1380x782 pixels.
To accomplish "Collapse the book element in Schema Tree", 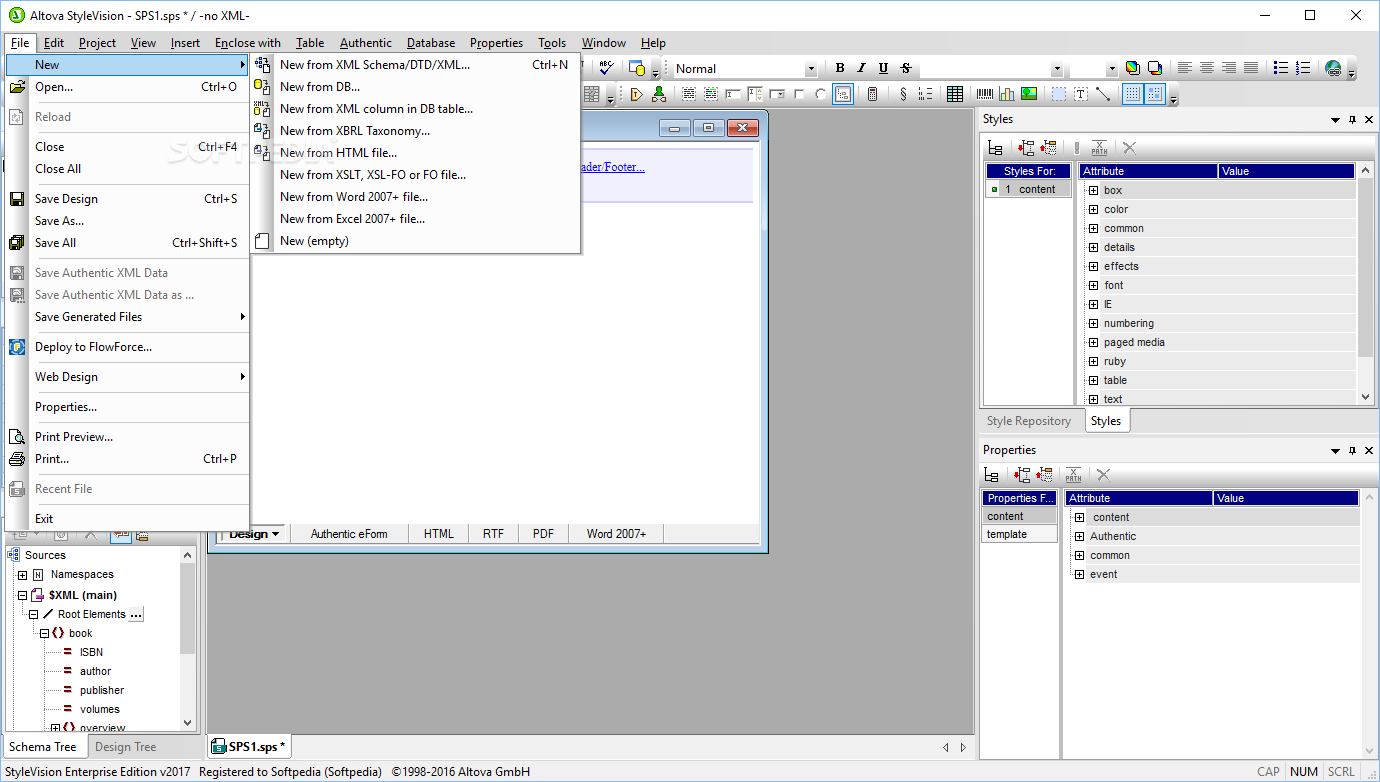I will tap(44, 633).
